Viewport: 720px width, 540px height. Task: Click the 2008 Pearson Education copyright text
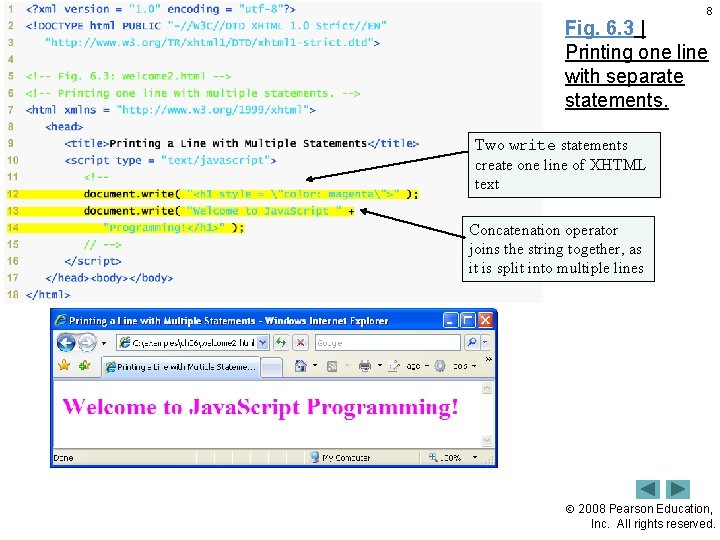click(640, 516)
